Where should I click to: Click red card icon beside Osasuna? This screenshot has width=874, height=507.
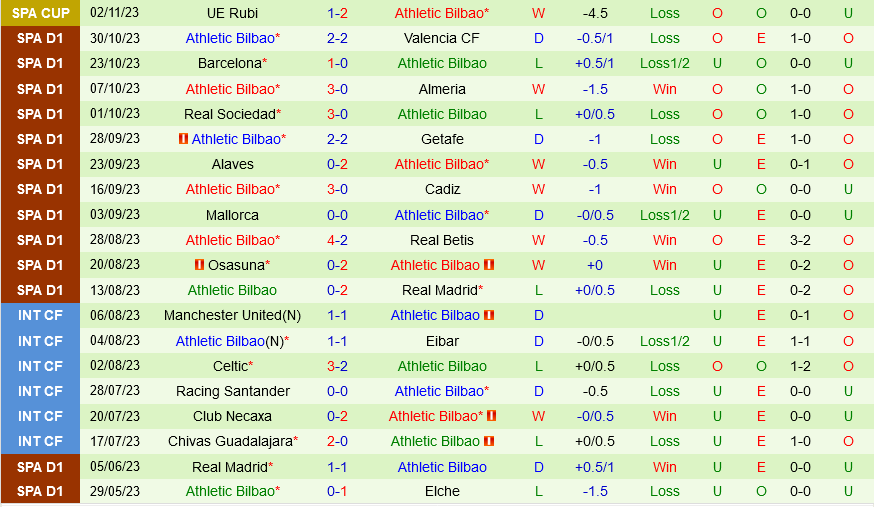coord(200,265)
